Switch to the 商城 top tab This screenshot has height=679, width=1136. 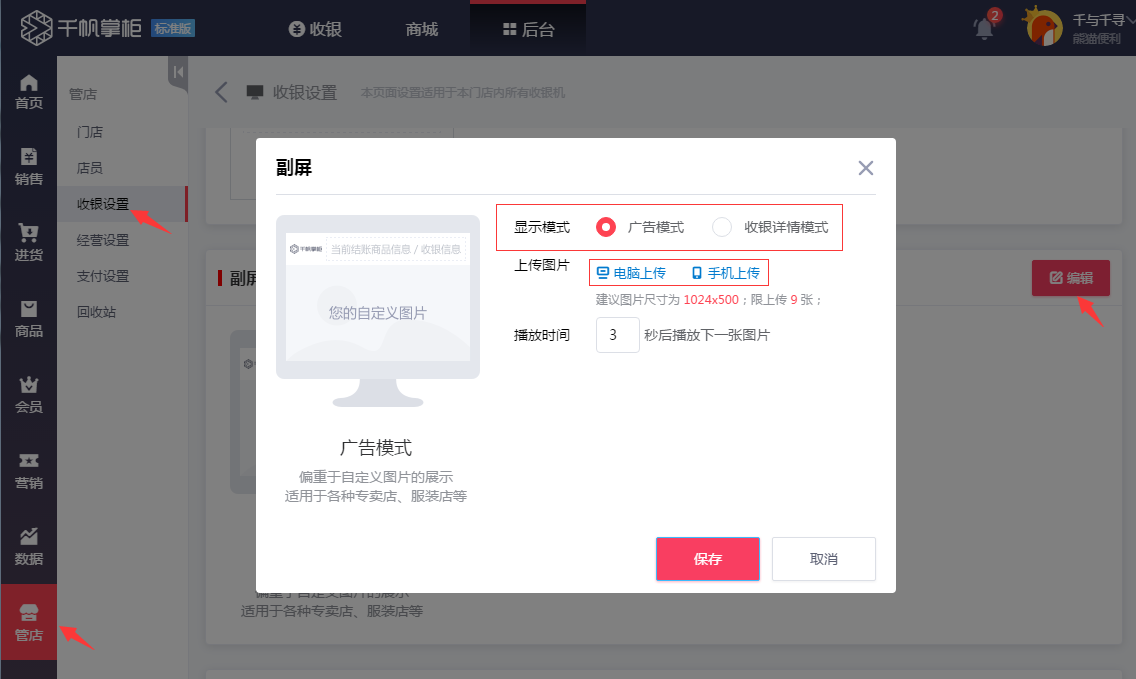420,28
